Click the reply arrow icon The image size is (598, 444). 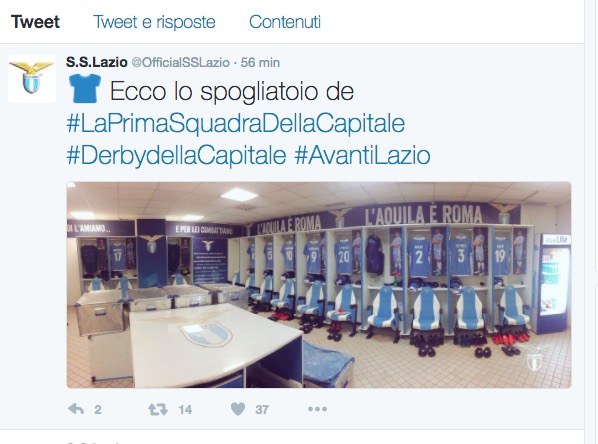click(x=76, y=409)
